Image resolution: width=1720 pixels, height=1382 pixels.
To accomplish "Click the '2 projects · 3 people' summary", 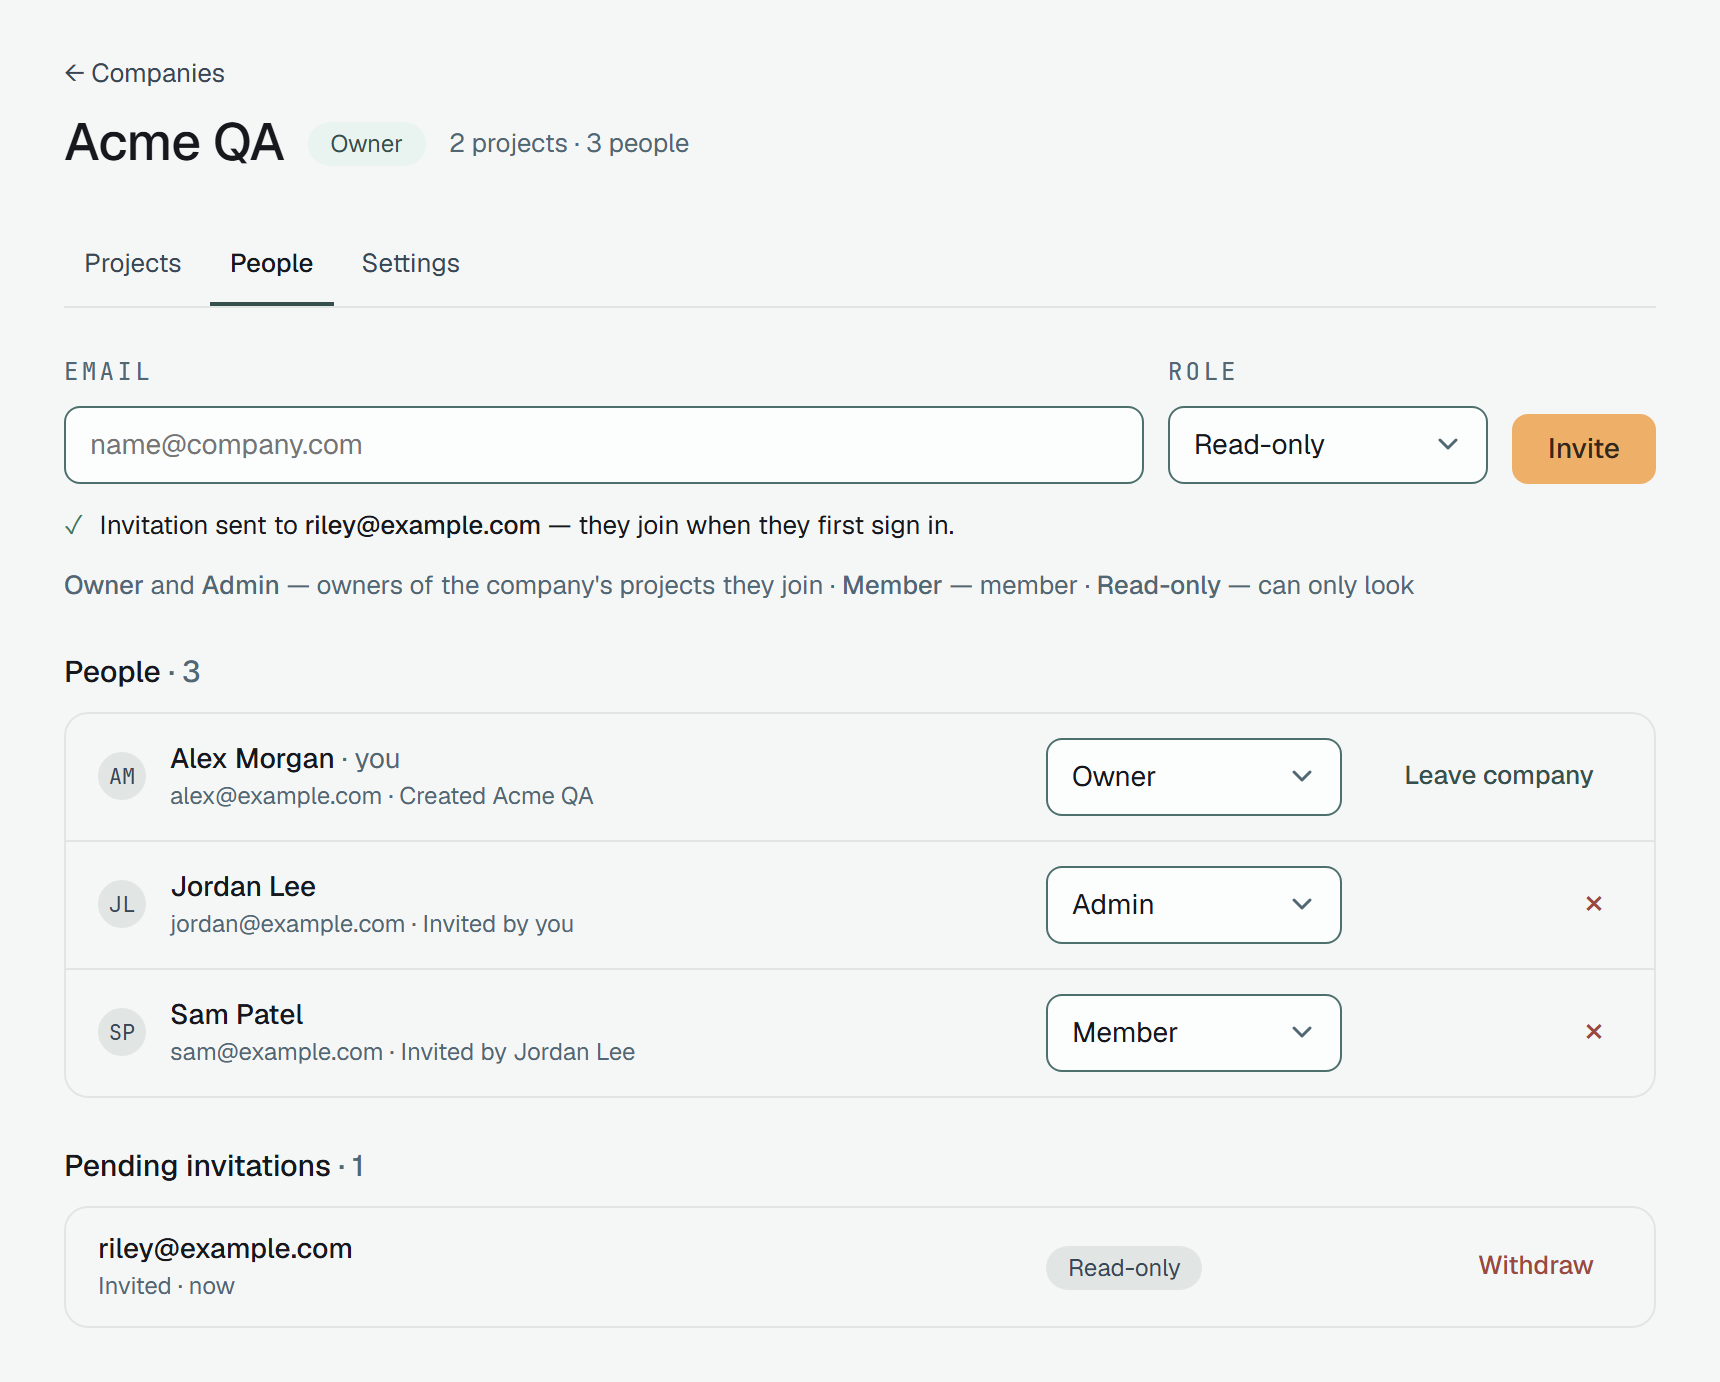I will click(x=569, y=144).
